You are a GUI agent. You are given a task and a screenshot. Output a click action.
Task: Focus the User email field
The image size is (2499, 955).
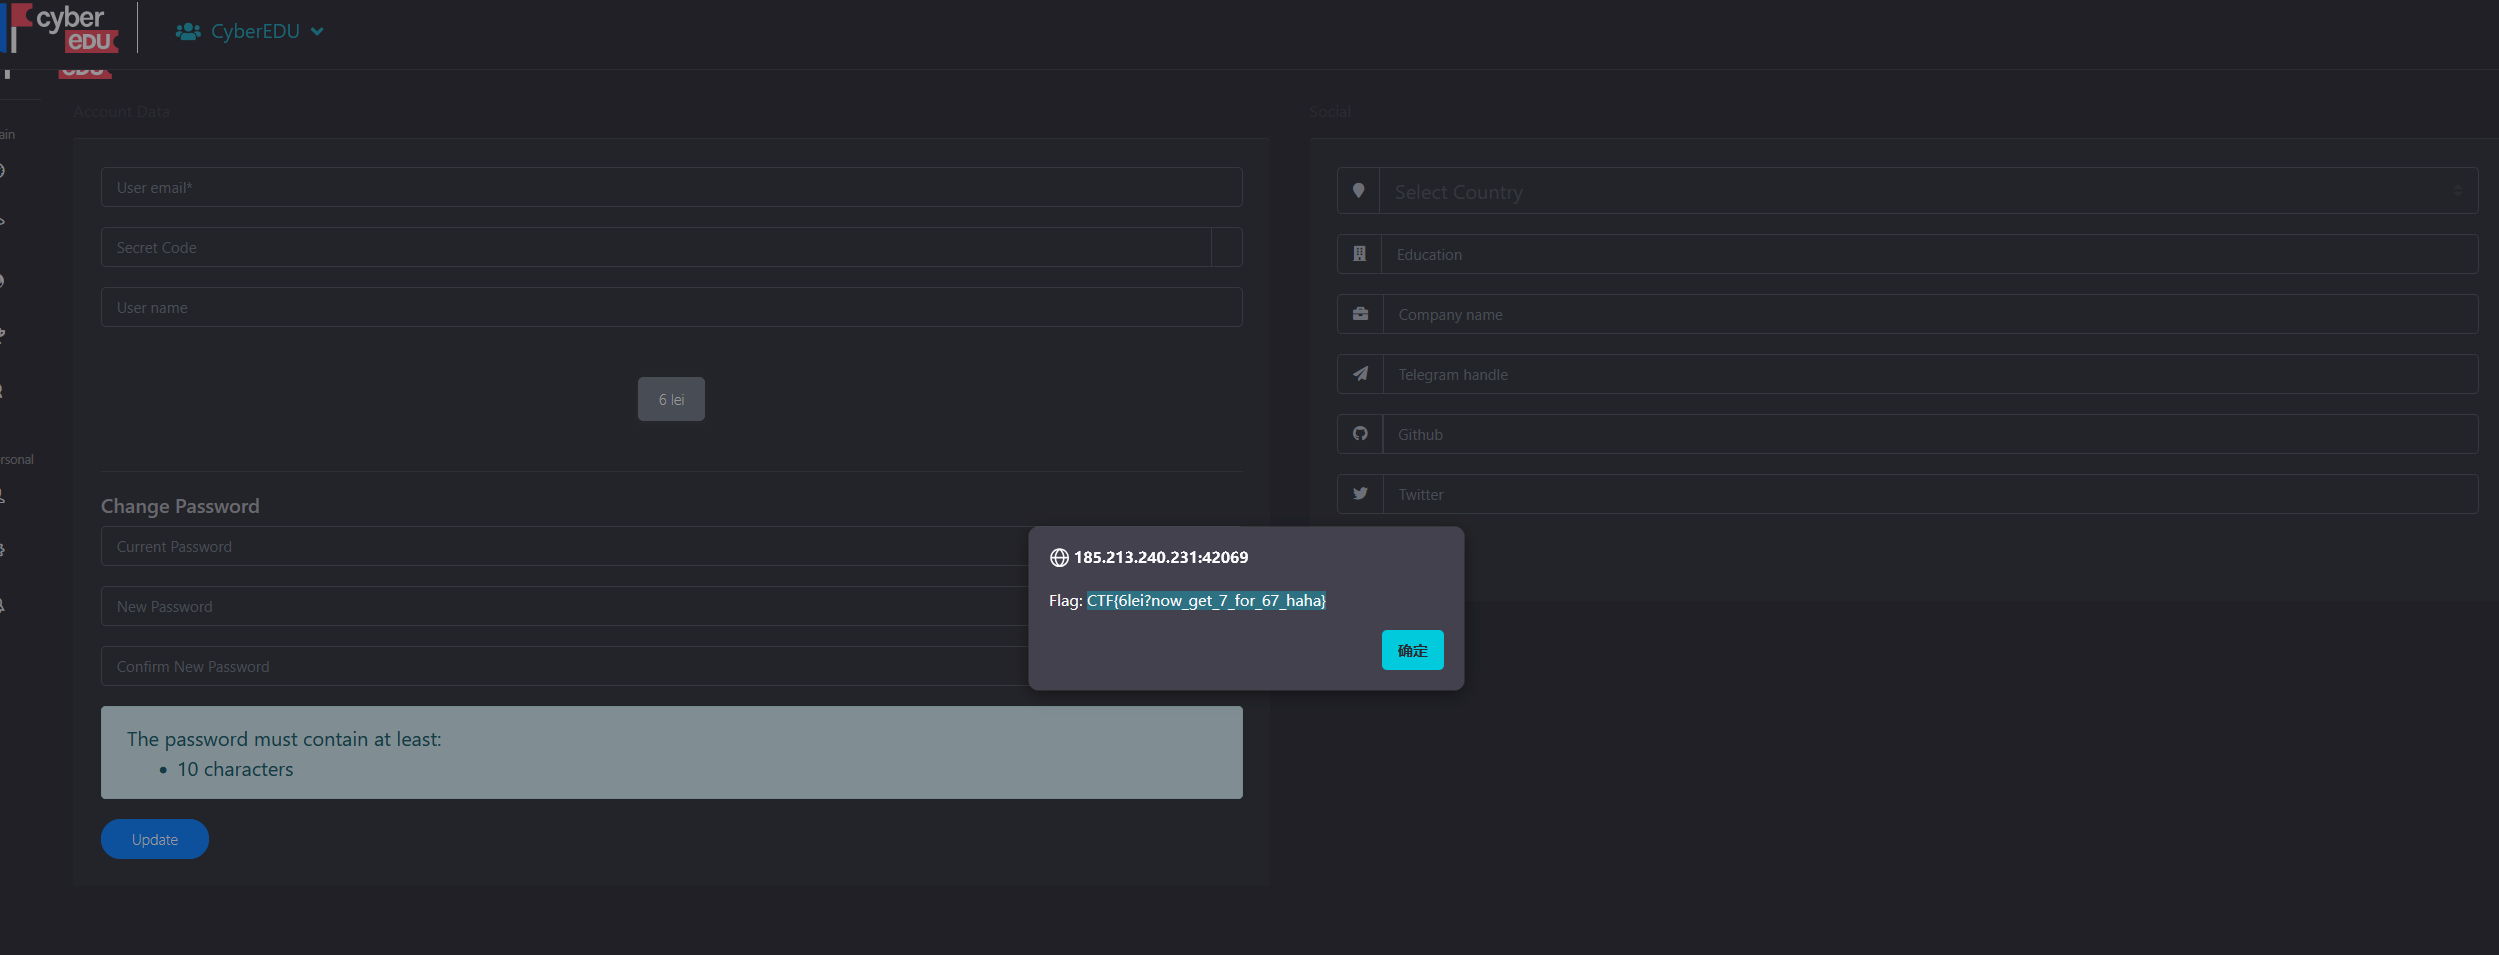click(671, 187)
